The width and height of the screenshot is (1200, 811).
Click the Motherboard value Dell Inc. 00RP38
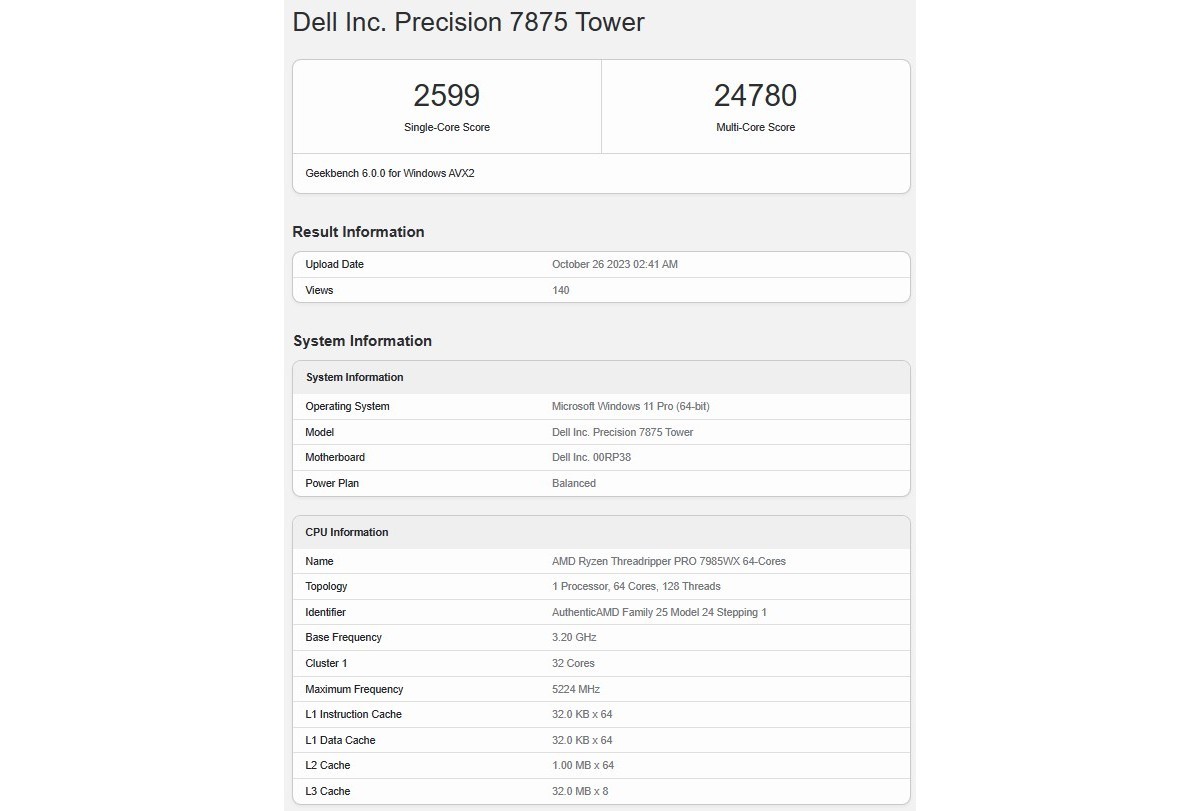(591, 457)
